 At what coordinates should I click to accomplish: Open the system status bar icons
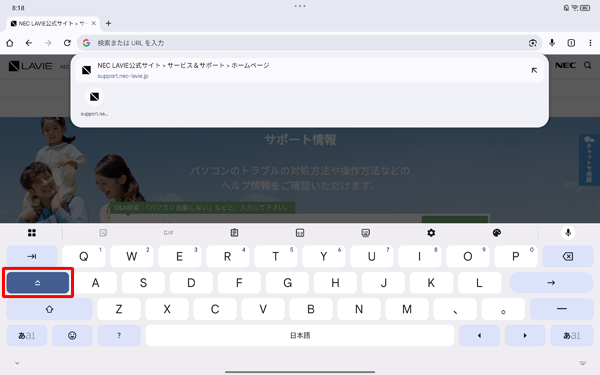click(x=577, y=8)
